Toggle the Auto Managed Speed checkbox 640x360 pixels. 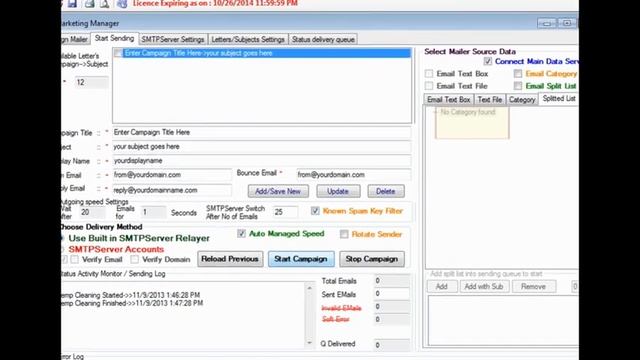pyautogui.click(x=241, y=233)
